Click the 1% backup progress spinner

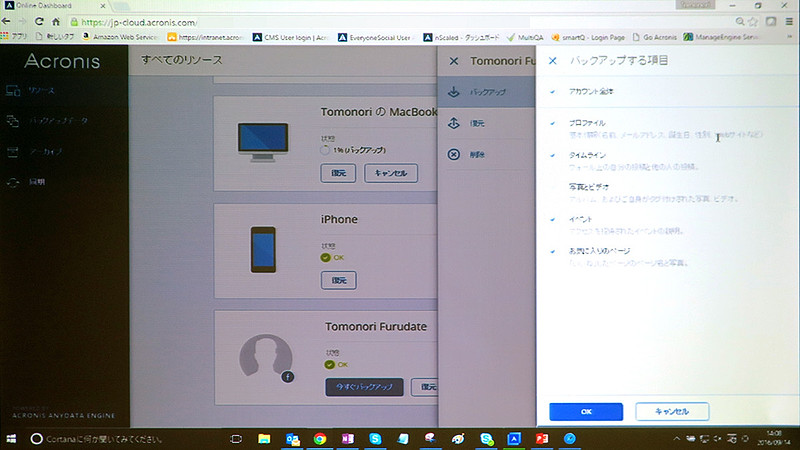click(324, 150)
